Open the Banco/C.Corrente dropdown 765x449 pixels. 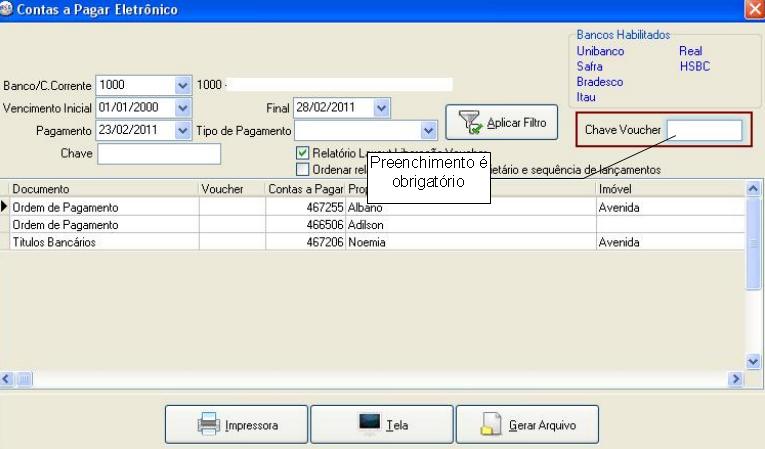point(181,85)
